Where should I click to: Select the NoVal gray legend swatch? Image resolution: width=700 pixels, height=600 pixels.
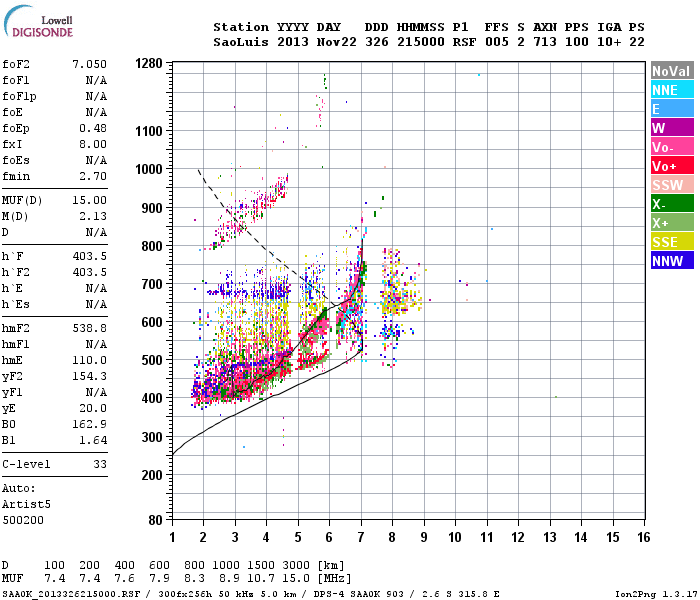point(672,71)
